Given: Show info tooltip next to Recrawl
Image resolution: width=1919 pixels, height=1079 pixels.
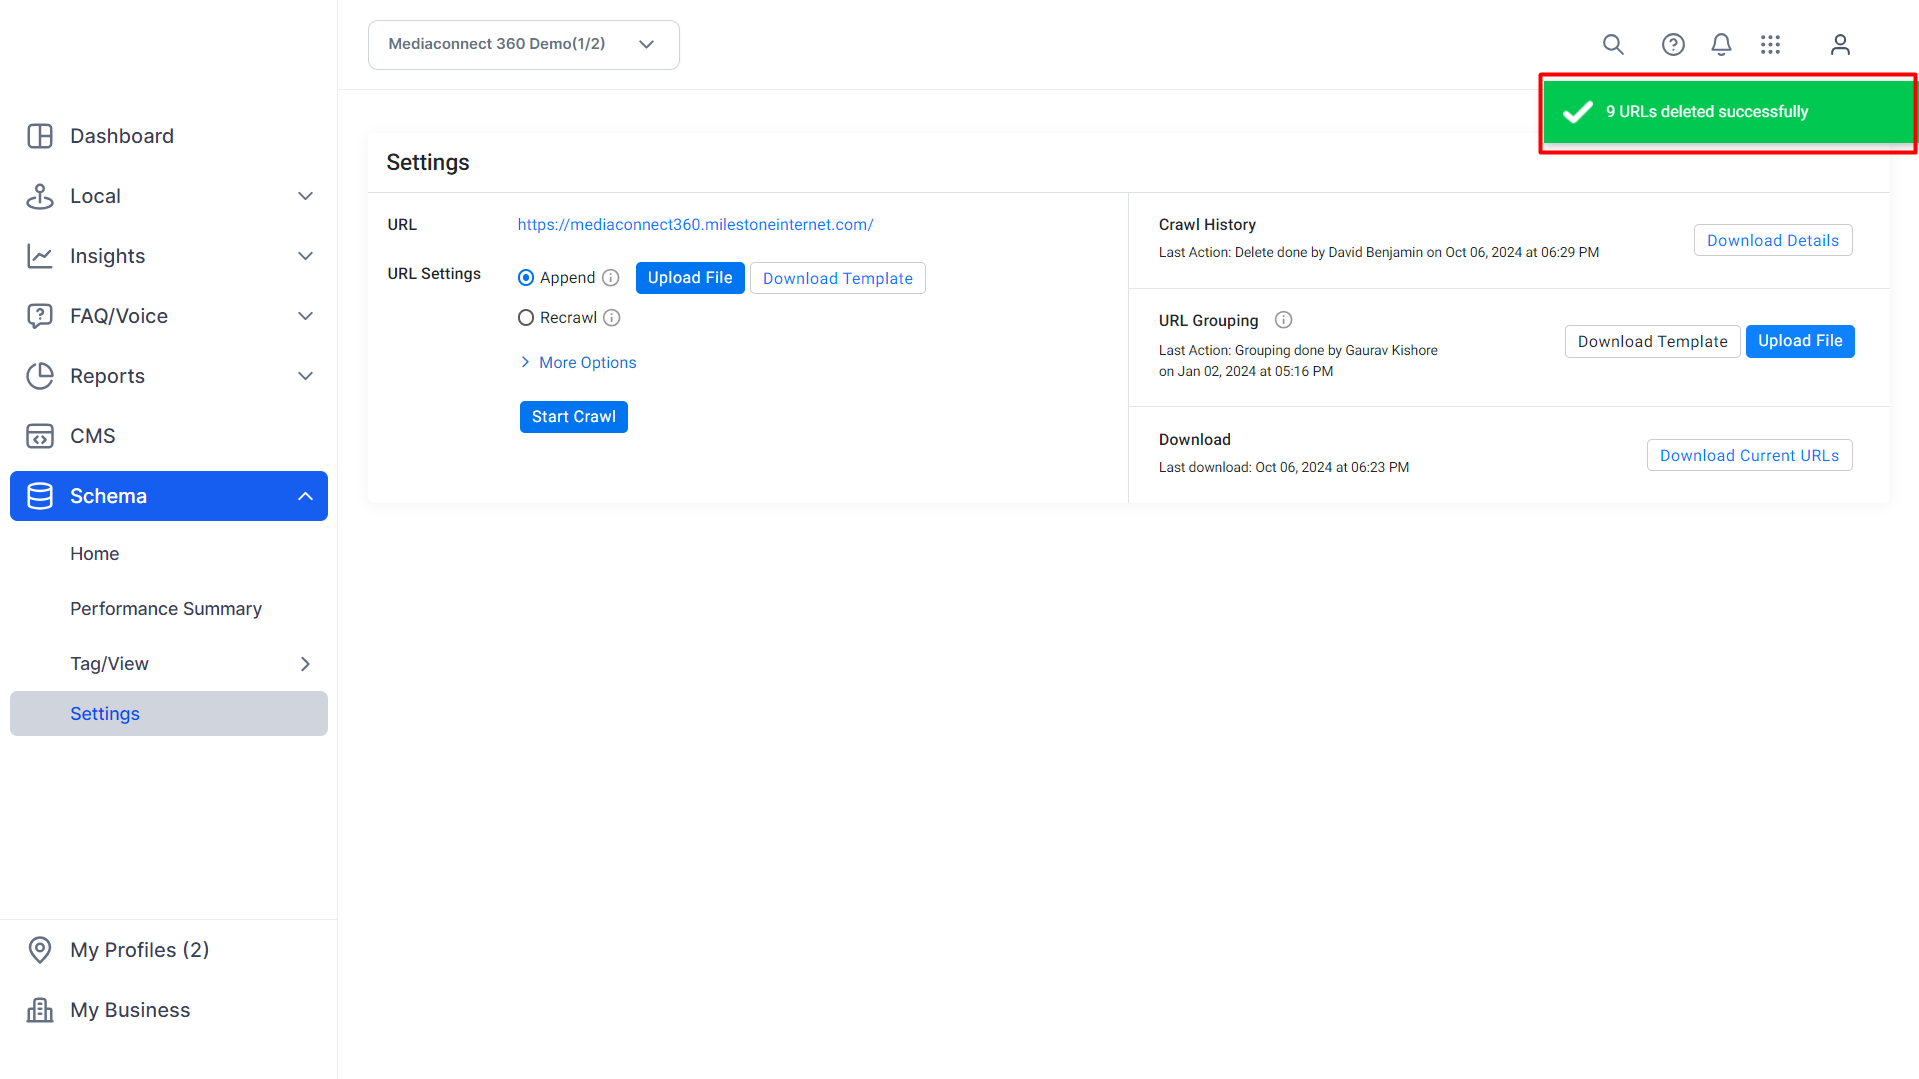Looking at the screenshot, I should pos(612,318).
